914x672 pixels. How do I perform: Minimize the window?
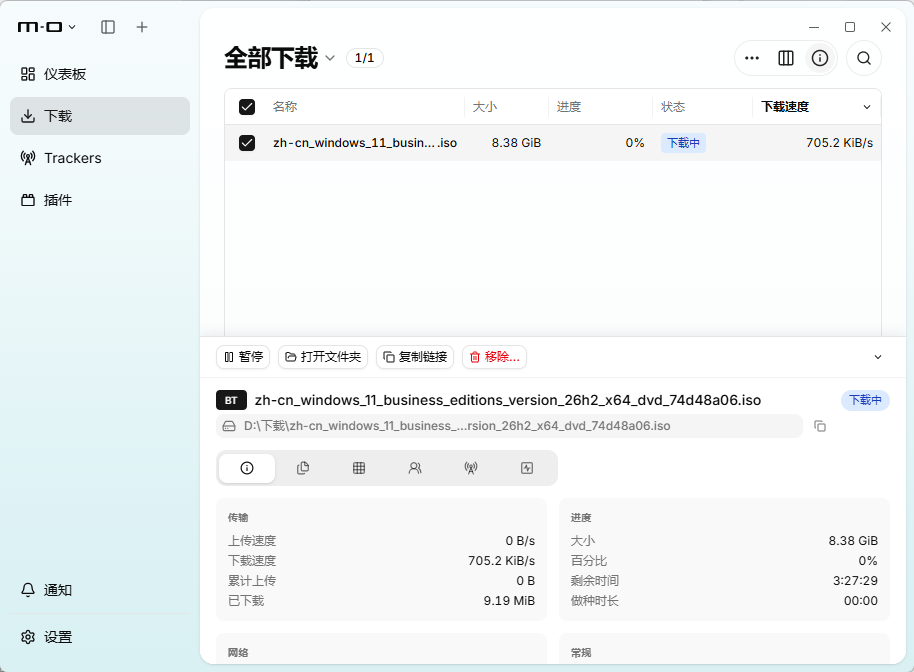pos(814,27)
